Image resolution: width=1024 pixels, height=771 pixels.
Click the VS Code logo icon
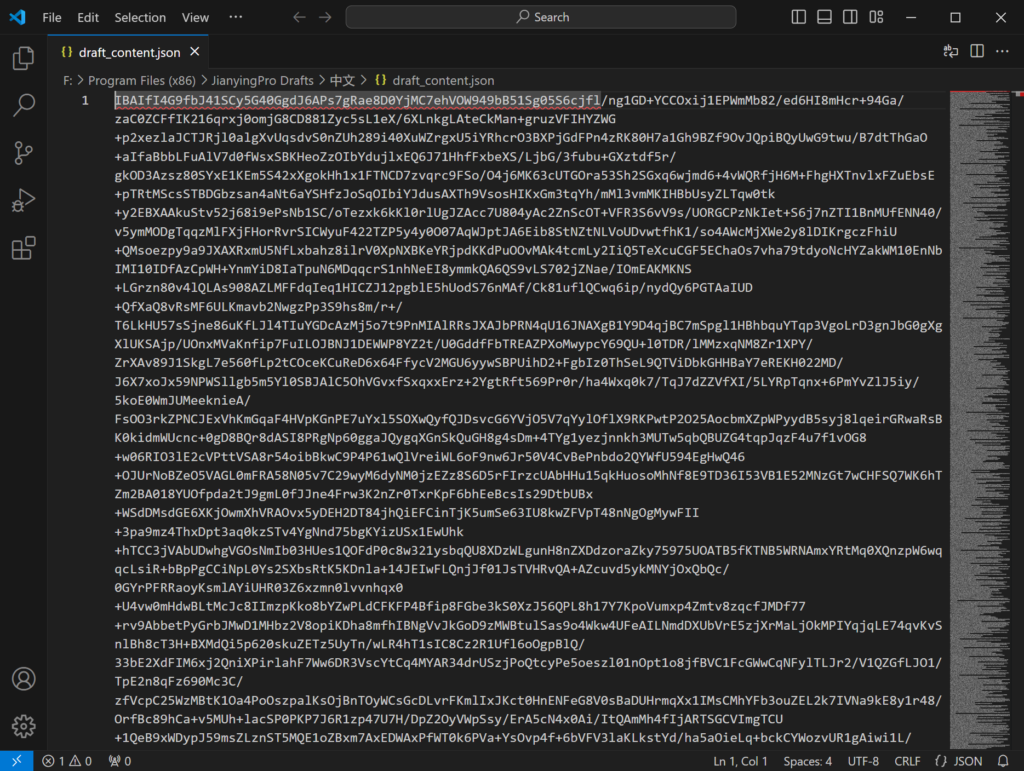tap(18, 17)
